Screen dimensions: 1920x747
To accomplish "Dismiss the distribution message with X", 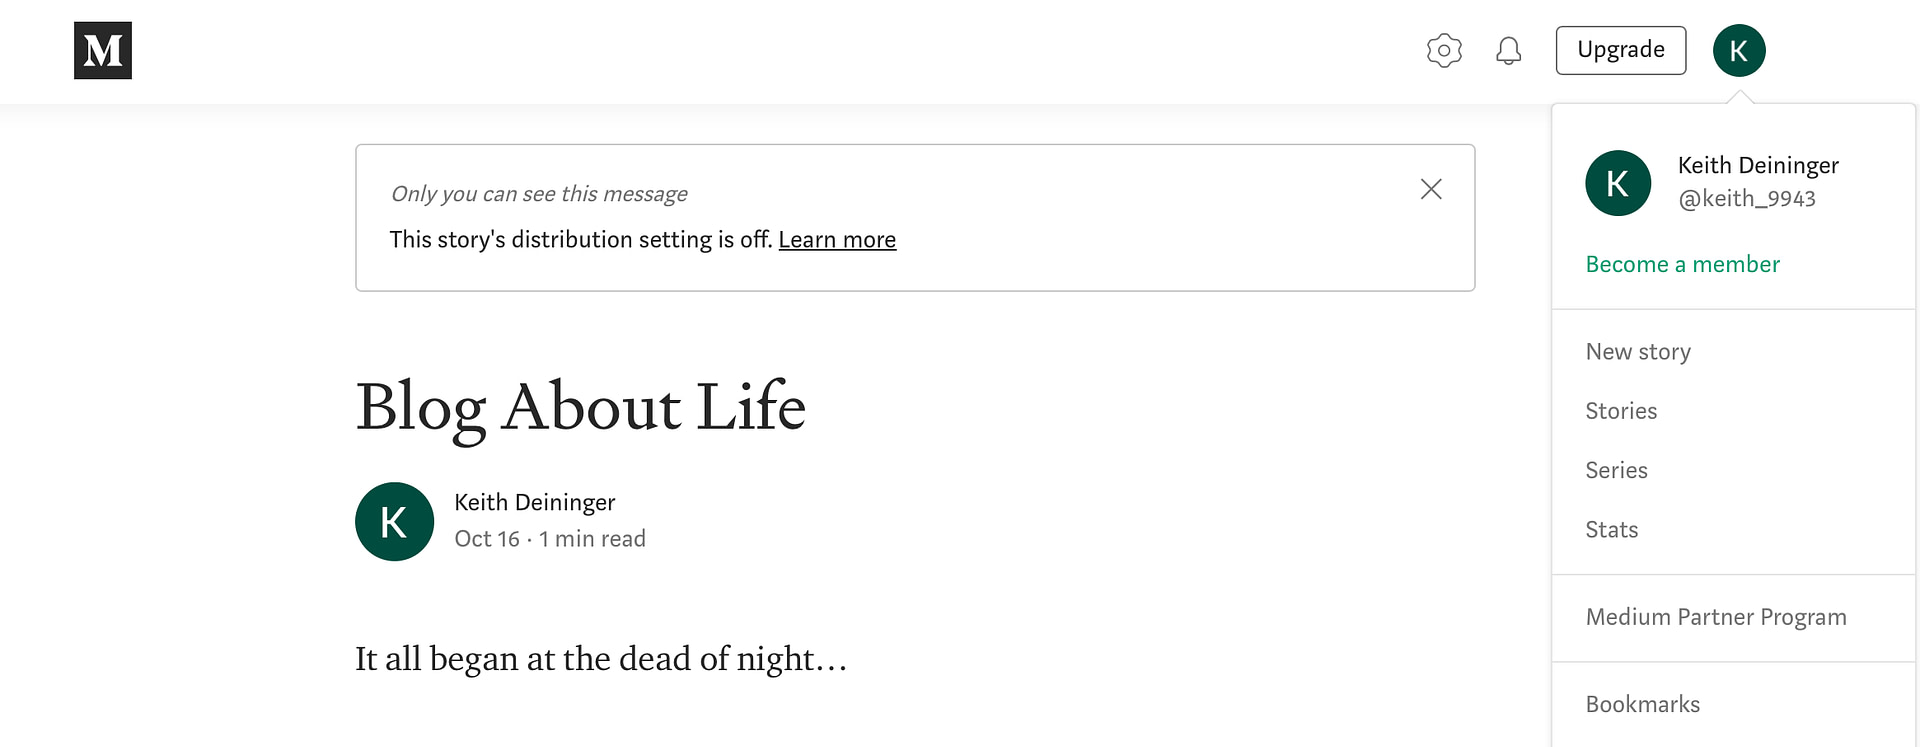I will pos(1431,189).
